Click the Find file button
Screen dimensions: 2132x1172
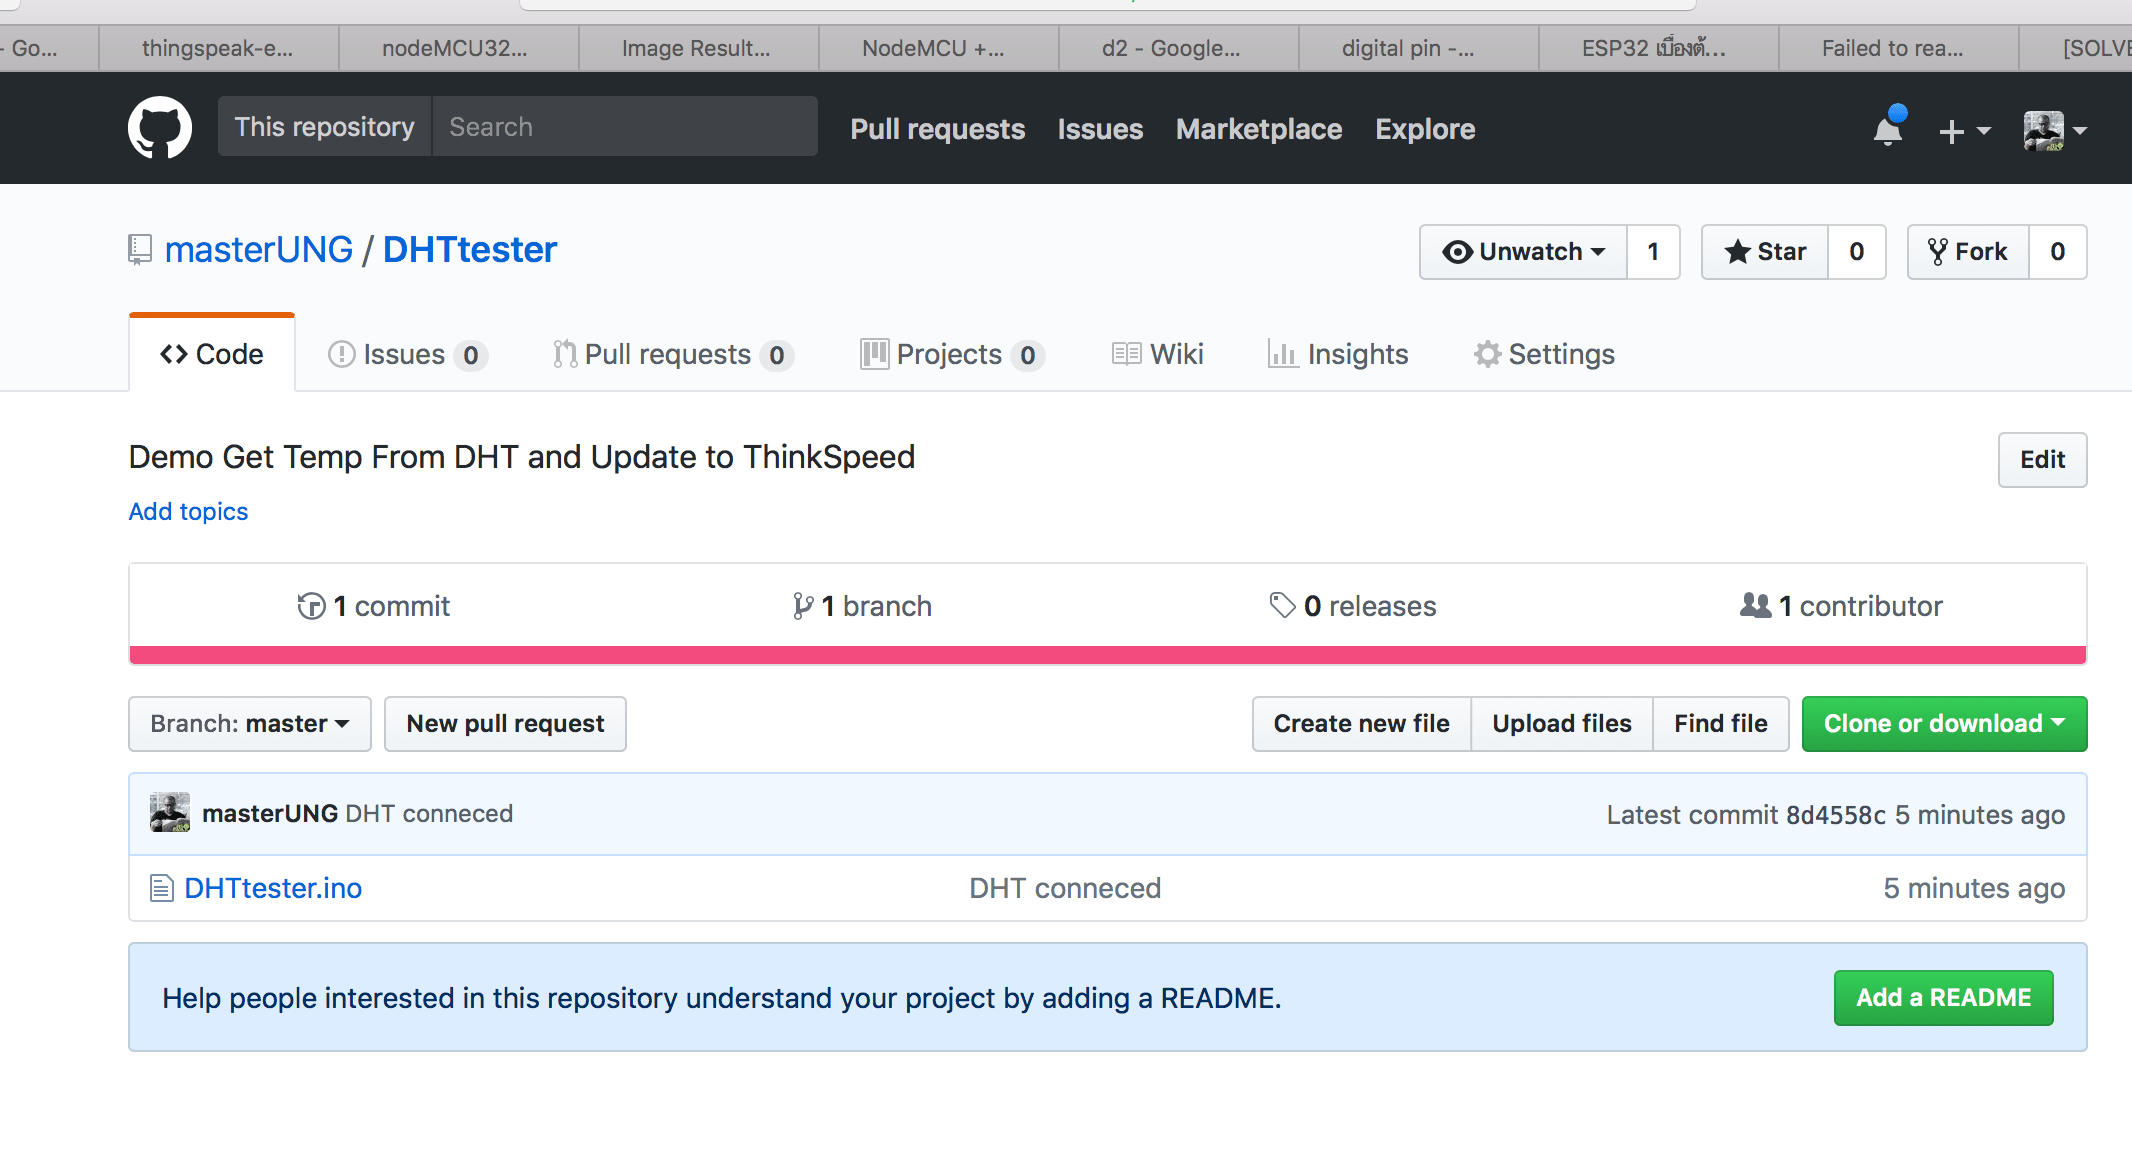click(1721, 724)
